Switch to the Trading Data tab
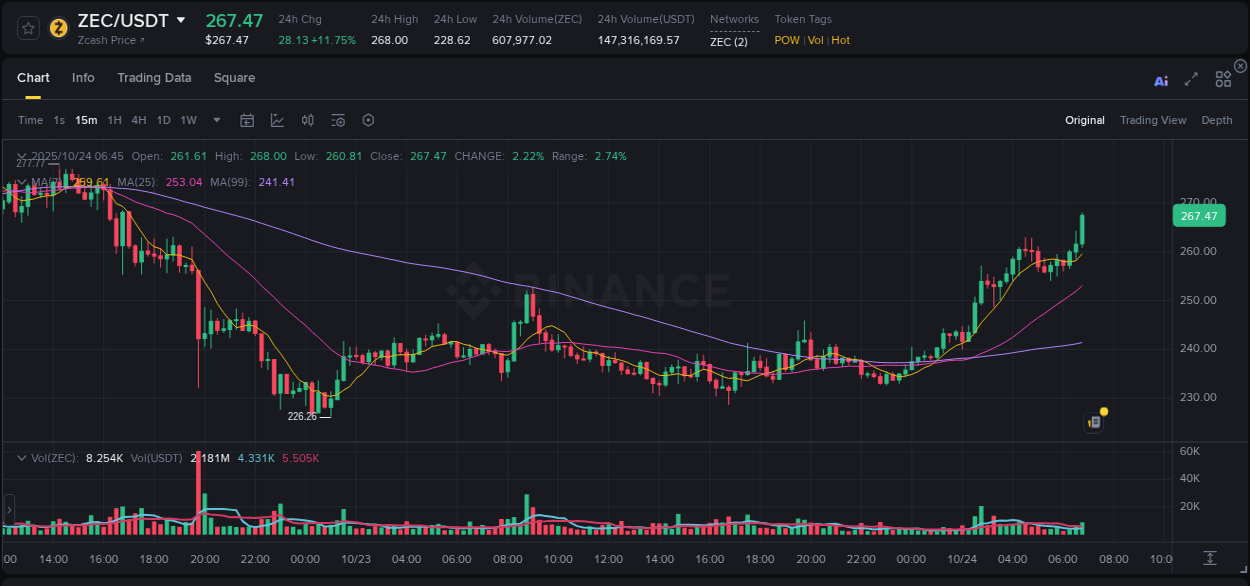This screenshot has height=586, width=1250. click(154, 77)
